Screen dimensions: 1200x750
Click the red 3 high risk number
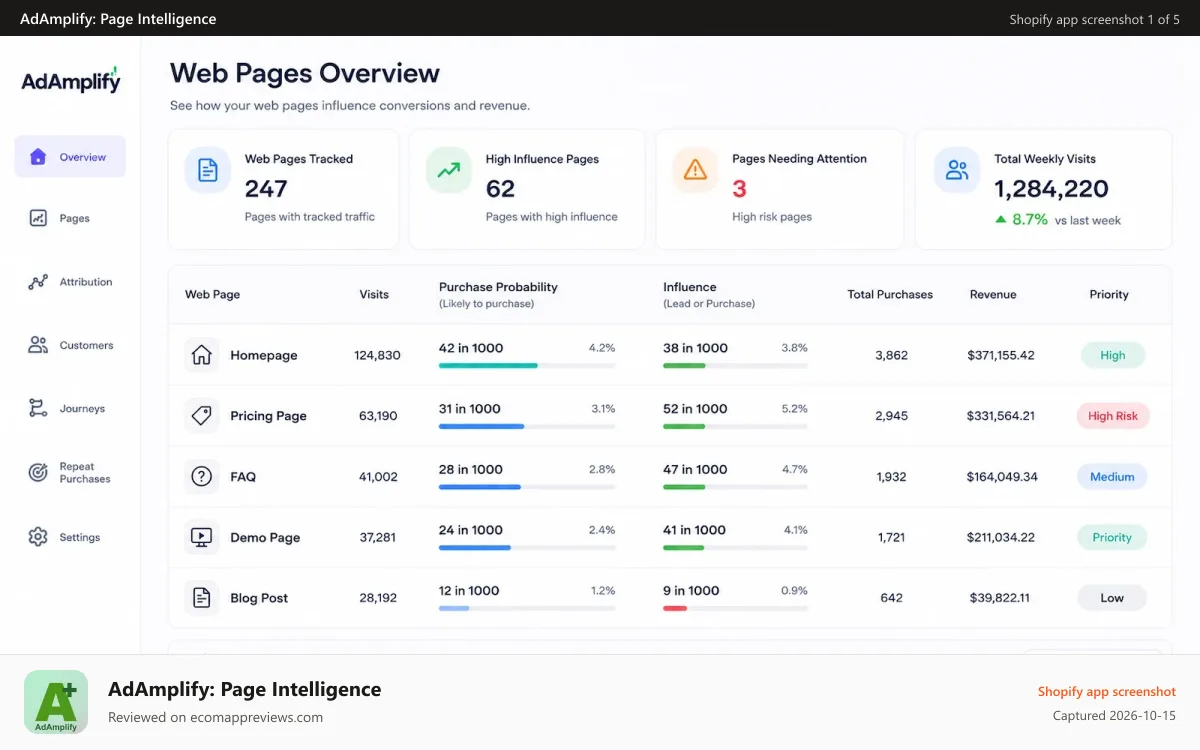[739, 188]
